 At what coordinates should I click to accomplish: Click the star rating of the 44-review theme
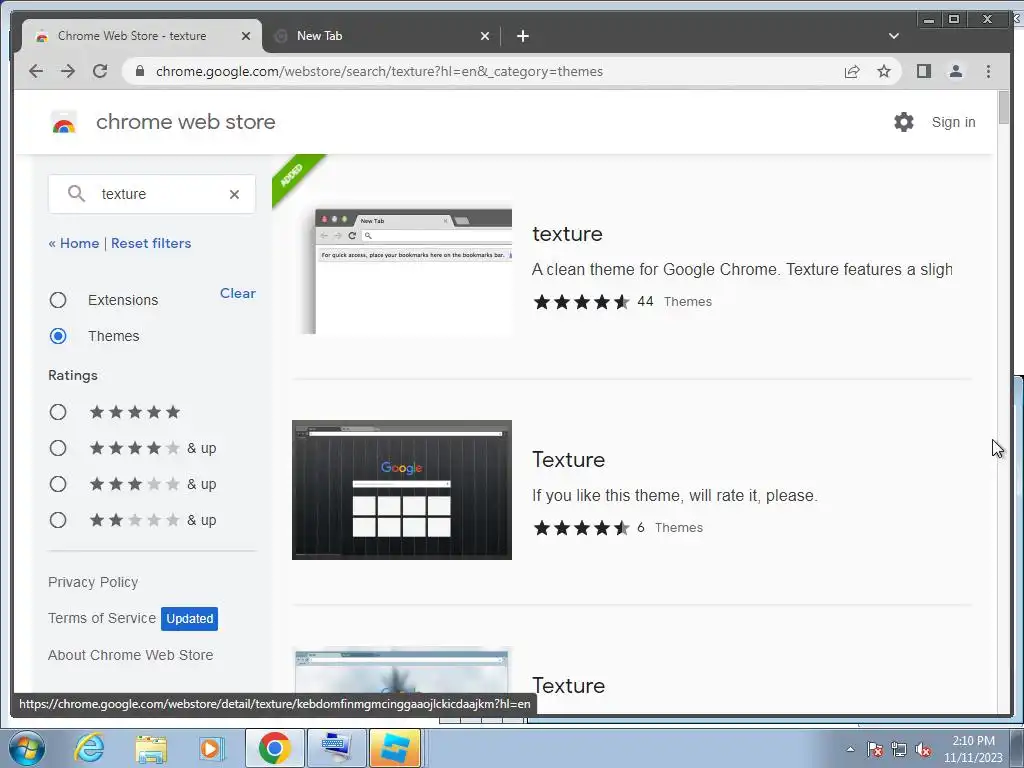[x=581, y=302]
